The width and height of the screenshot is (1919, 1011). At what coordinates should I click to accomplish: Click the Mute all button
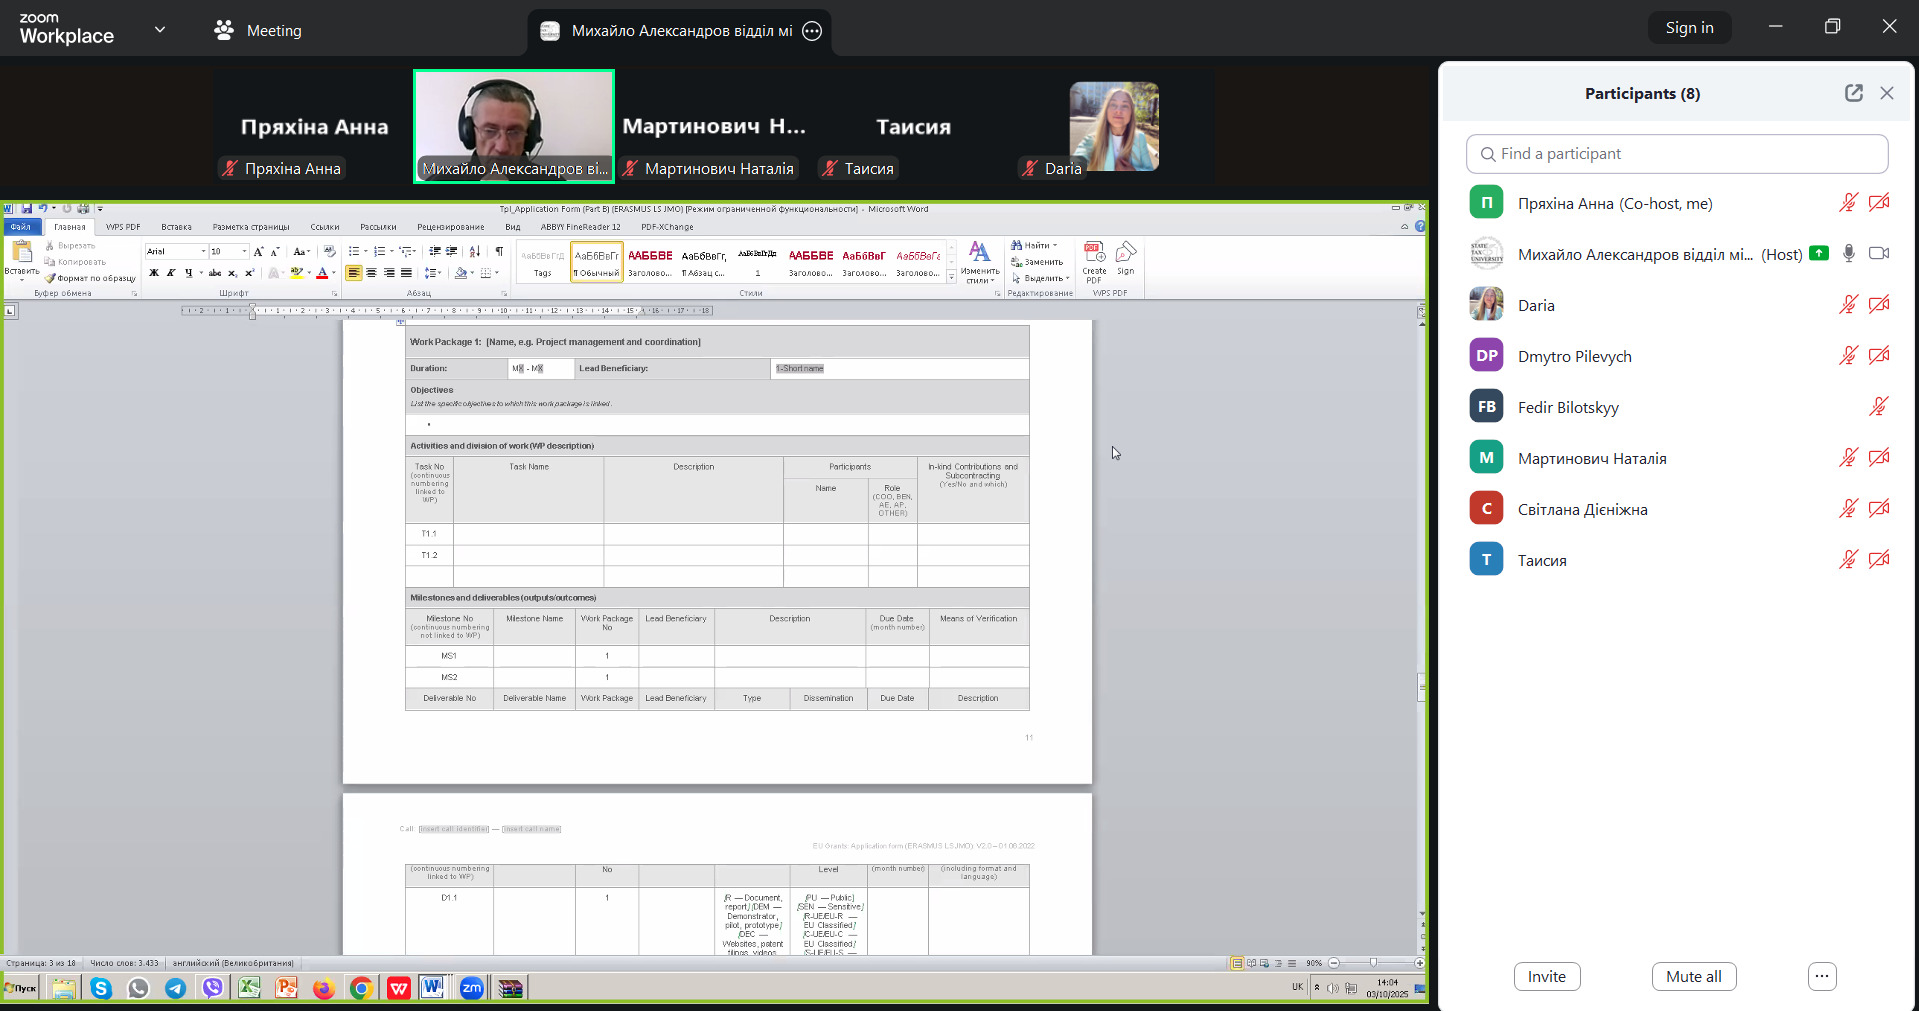pos(1693,976)
